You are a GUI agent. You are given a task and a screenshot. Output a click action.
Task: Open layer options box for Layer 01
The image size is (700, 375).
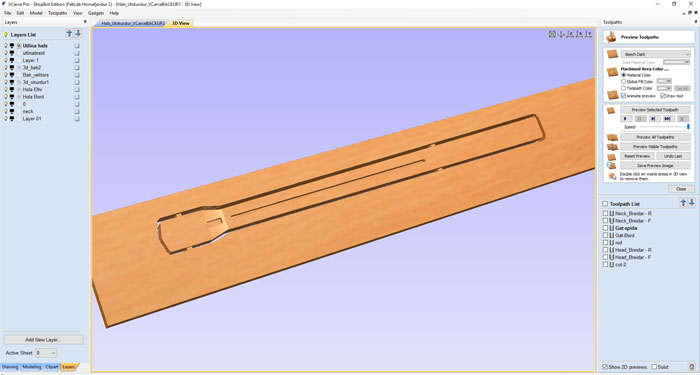[77, 119]
